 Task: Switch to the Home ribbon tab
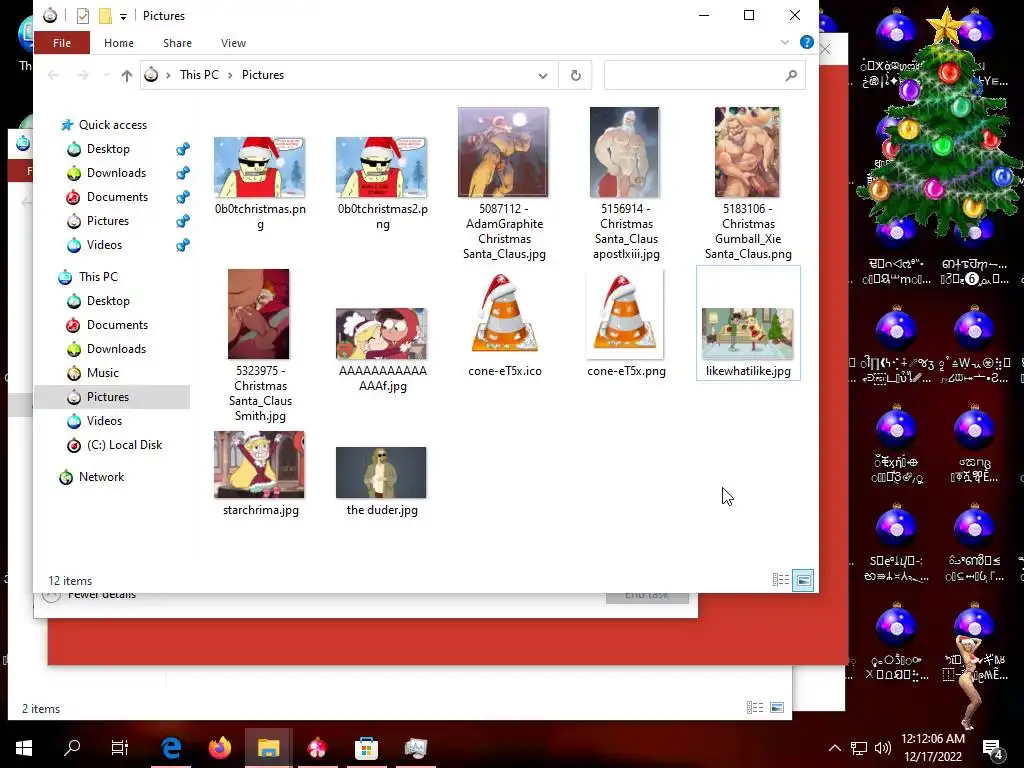119,43
